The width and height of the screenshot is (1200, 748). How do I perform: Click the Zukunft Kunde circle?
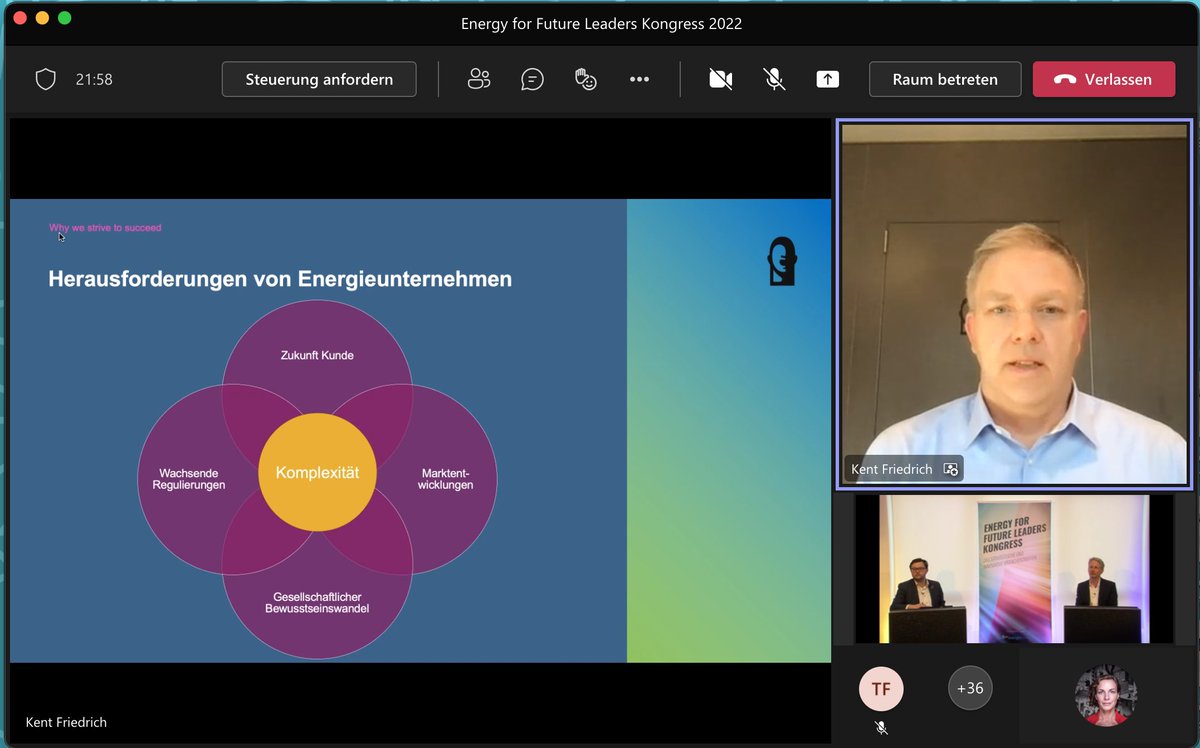pyautogui.click(x=317, y=355)
